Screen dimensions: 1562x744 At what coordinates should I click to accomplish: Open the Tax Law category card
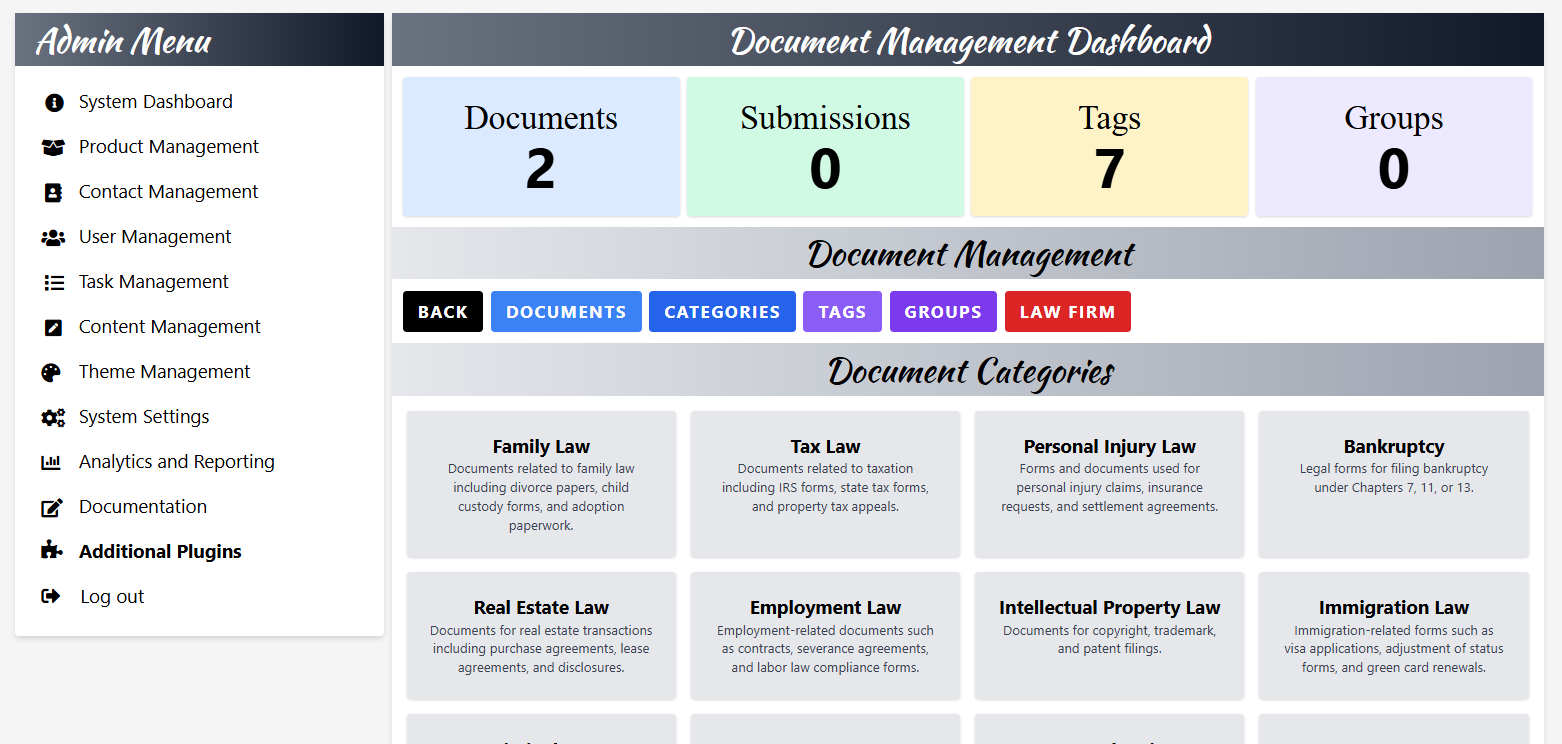[x=825, y=484]
